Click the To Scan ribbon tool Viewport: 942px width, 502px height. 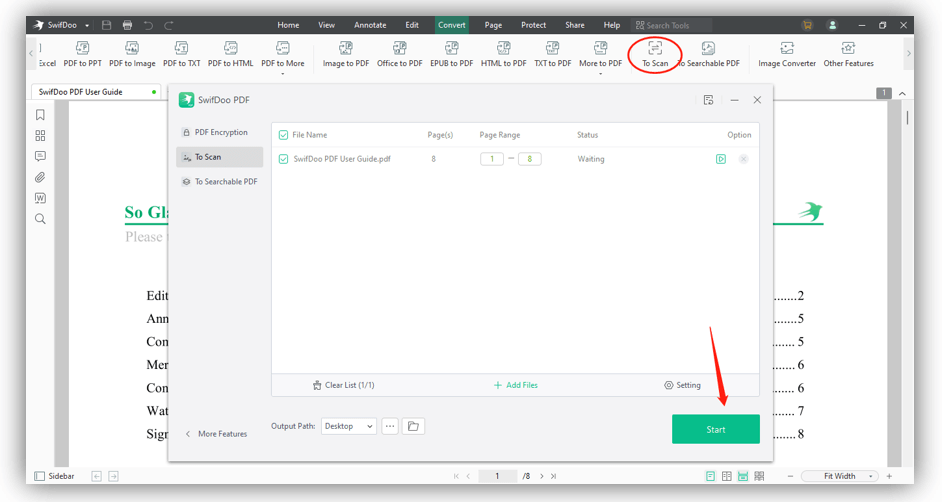tap(655, 54)
